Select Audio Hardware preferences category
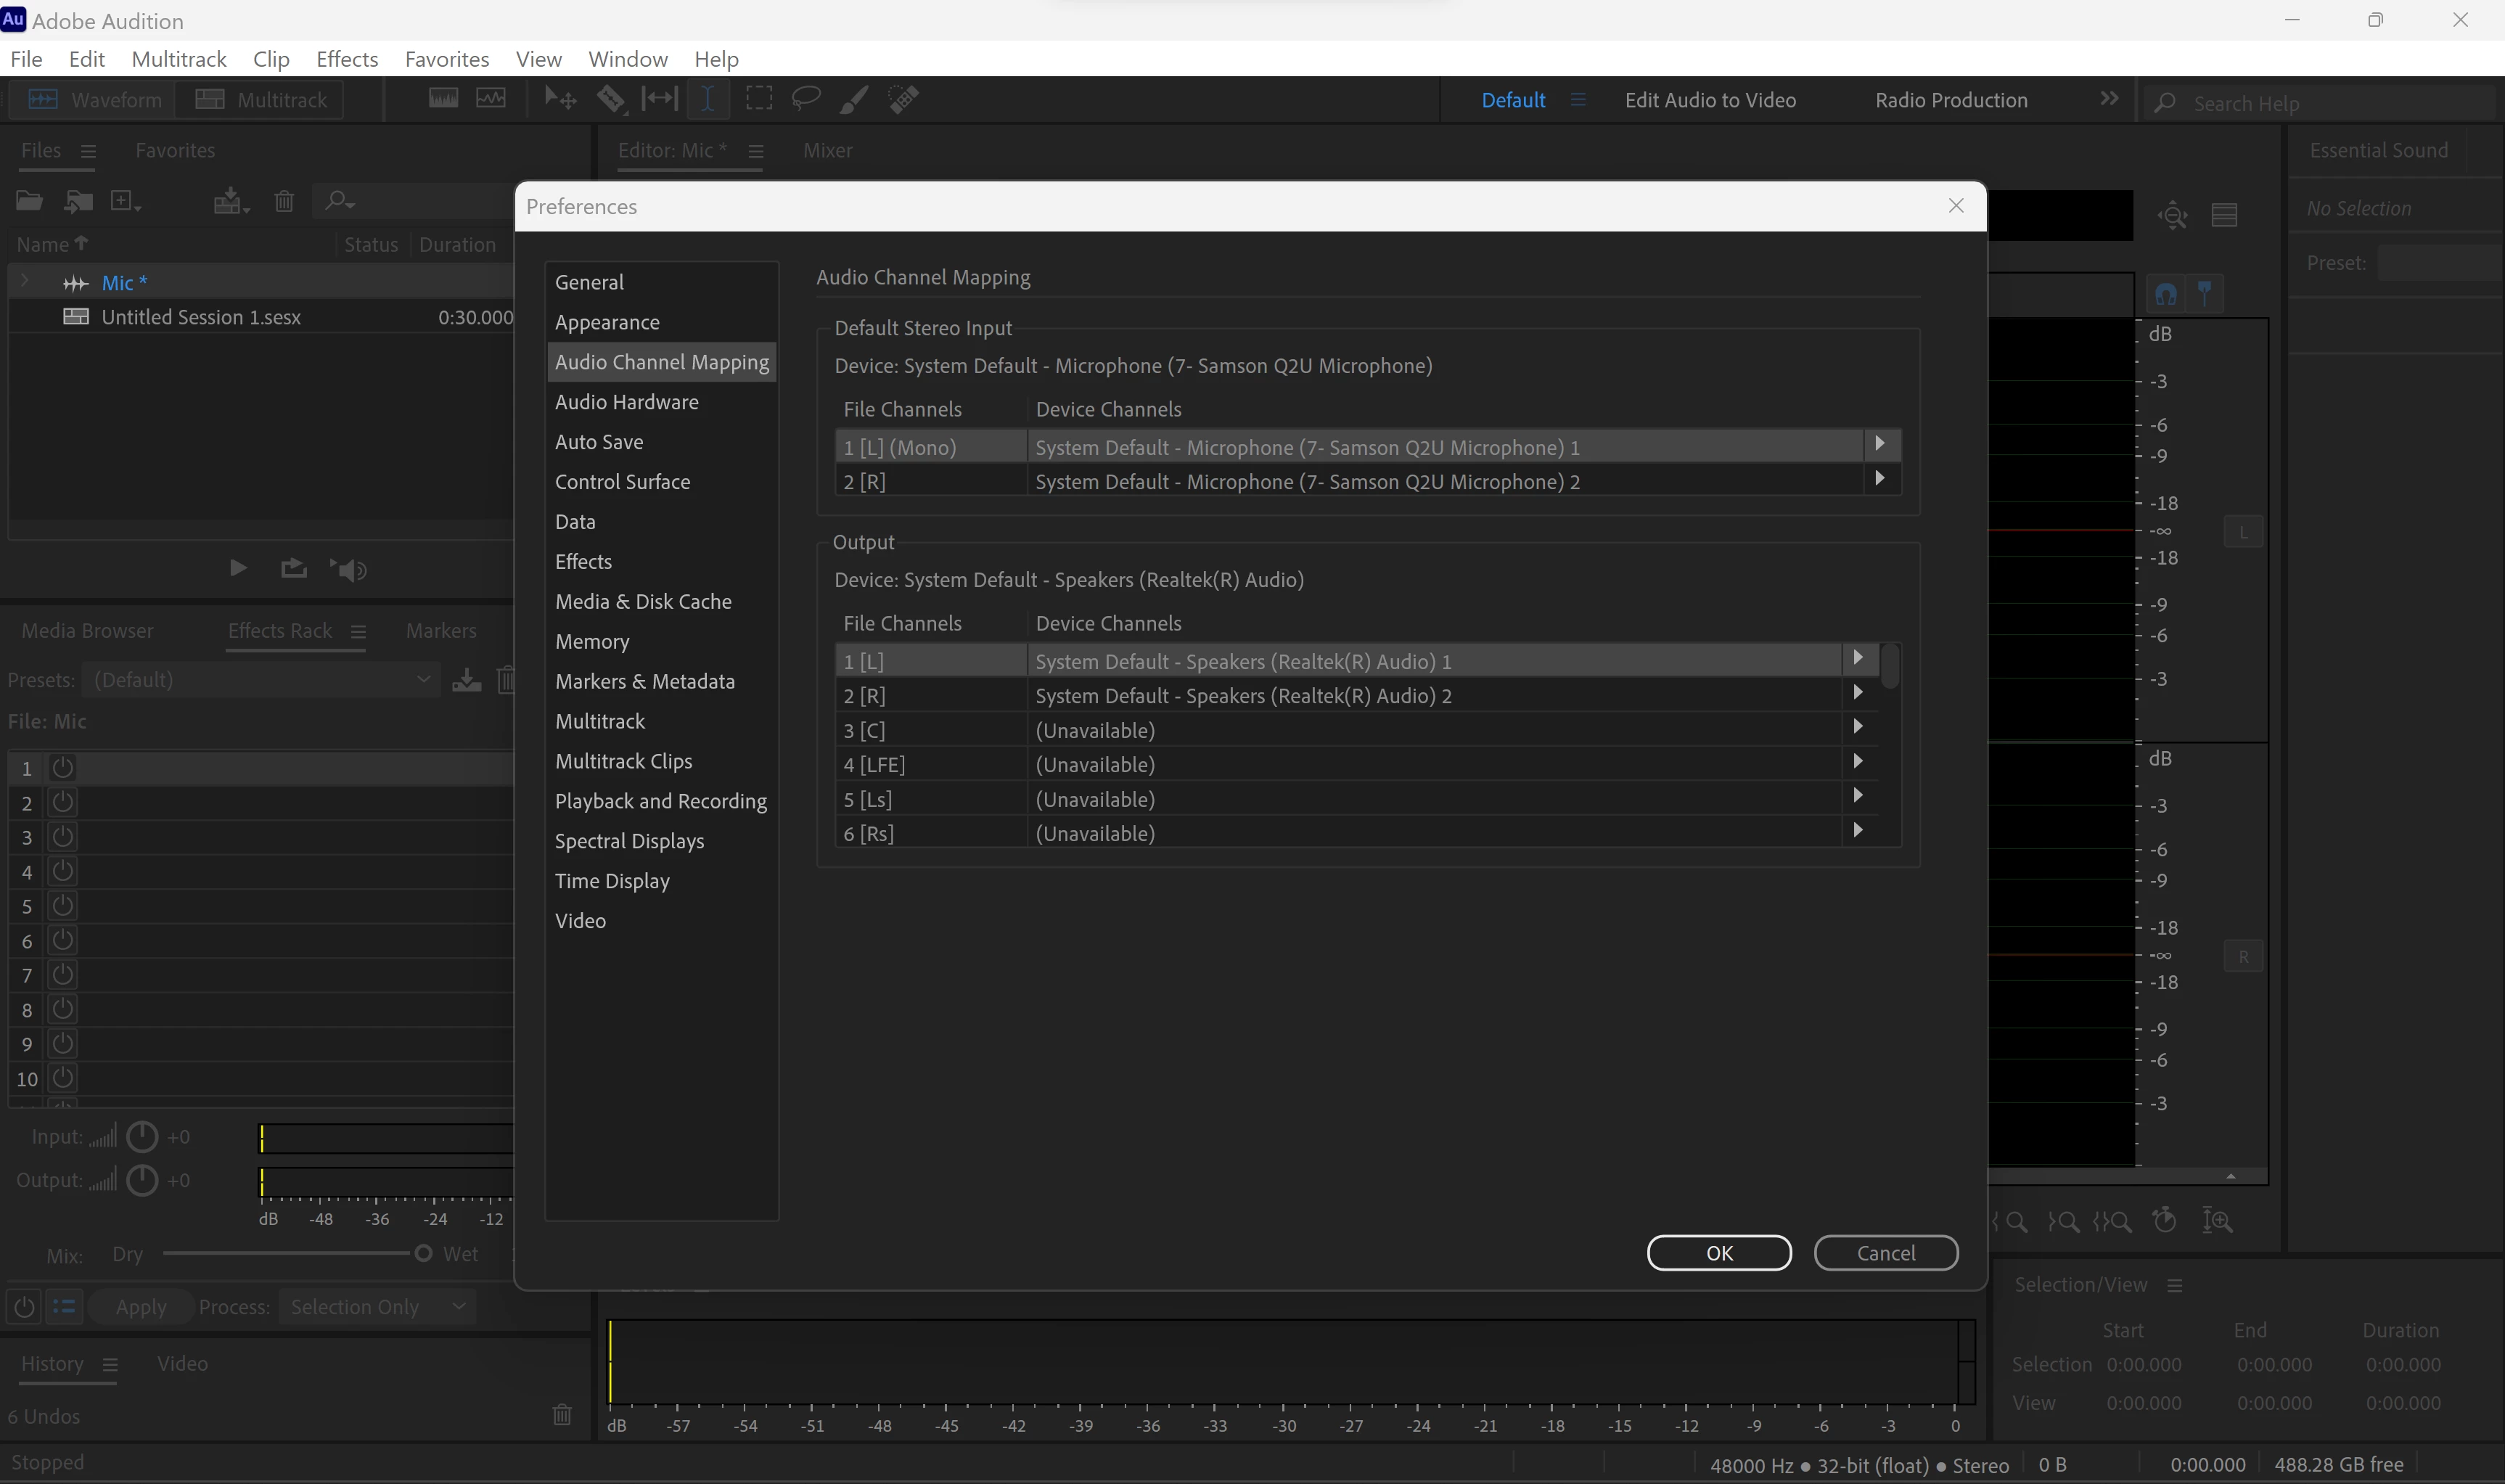Image resolution: width=2505 pixels, height=1484 pixels. pyautogui.click(x=627, y=402)
